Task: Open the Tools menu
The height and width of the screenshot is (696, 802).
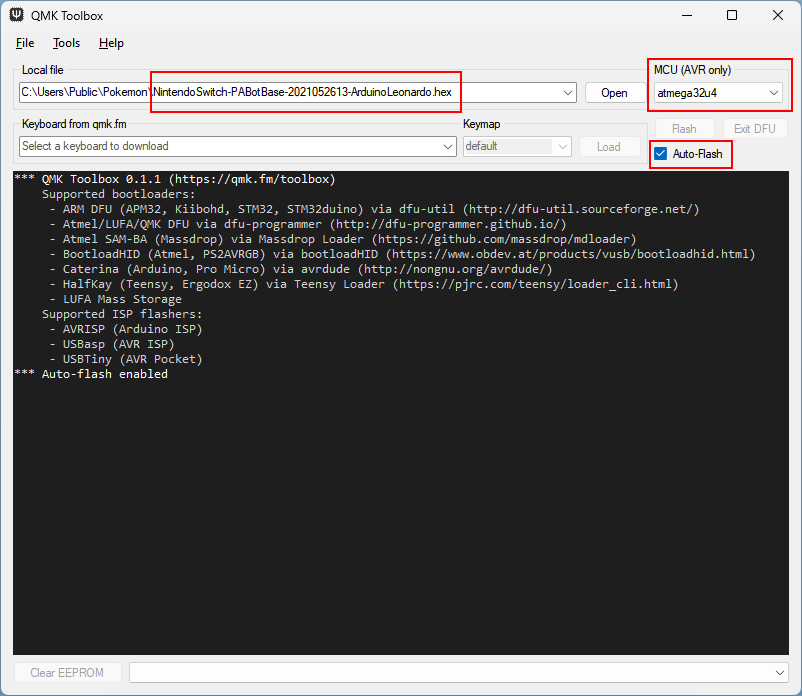Action: tap(66, 43)
